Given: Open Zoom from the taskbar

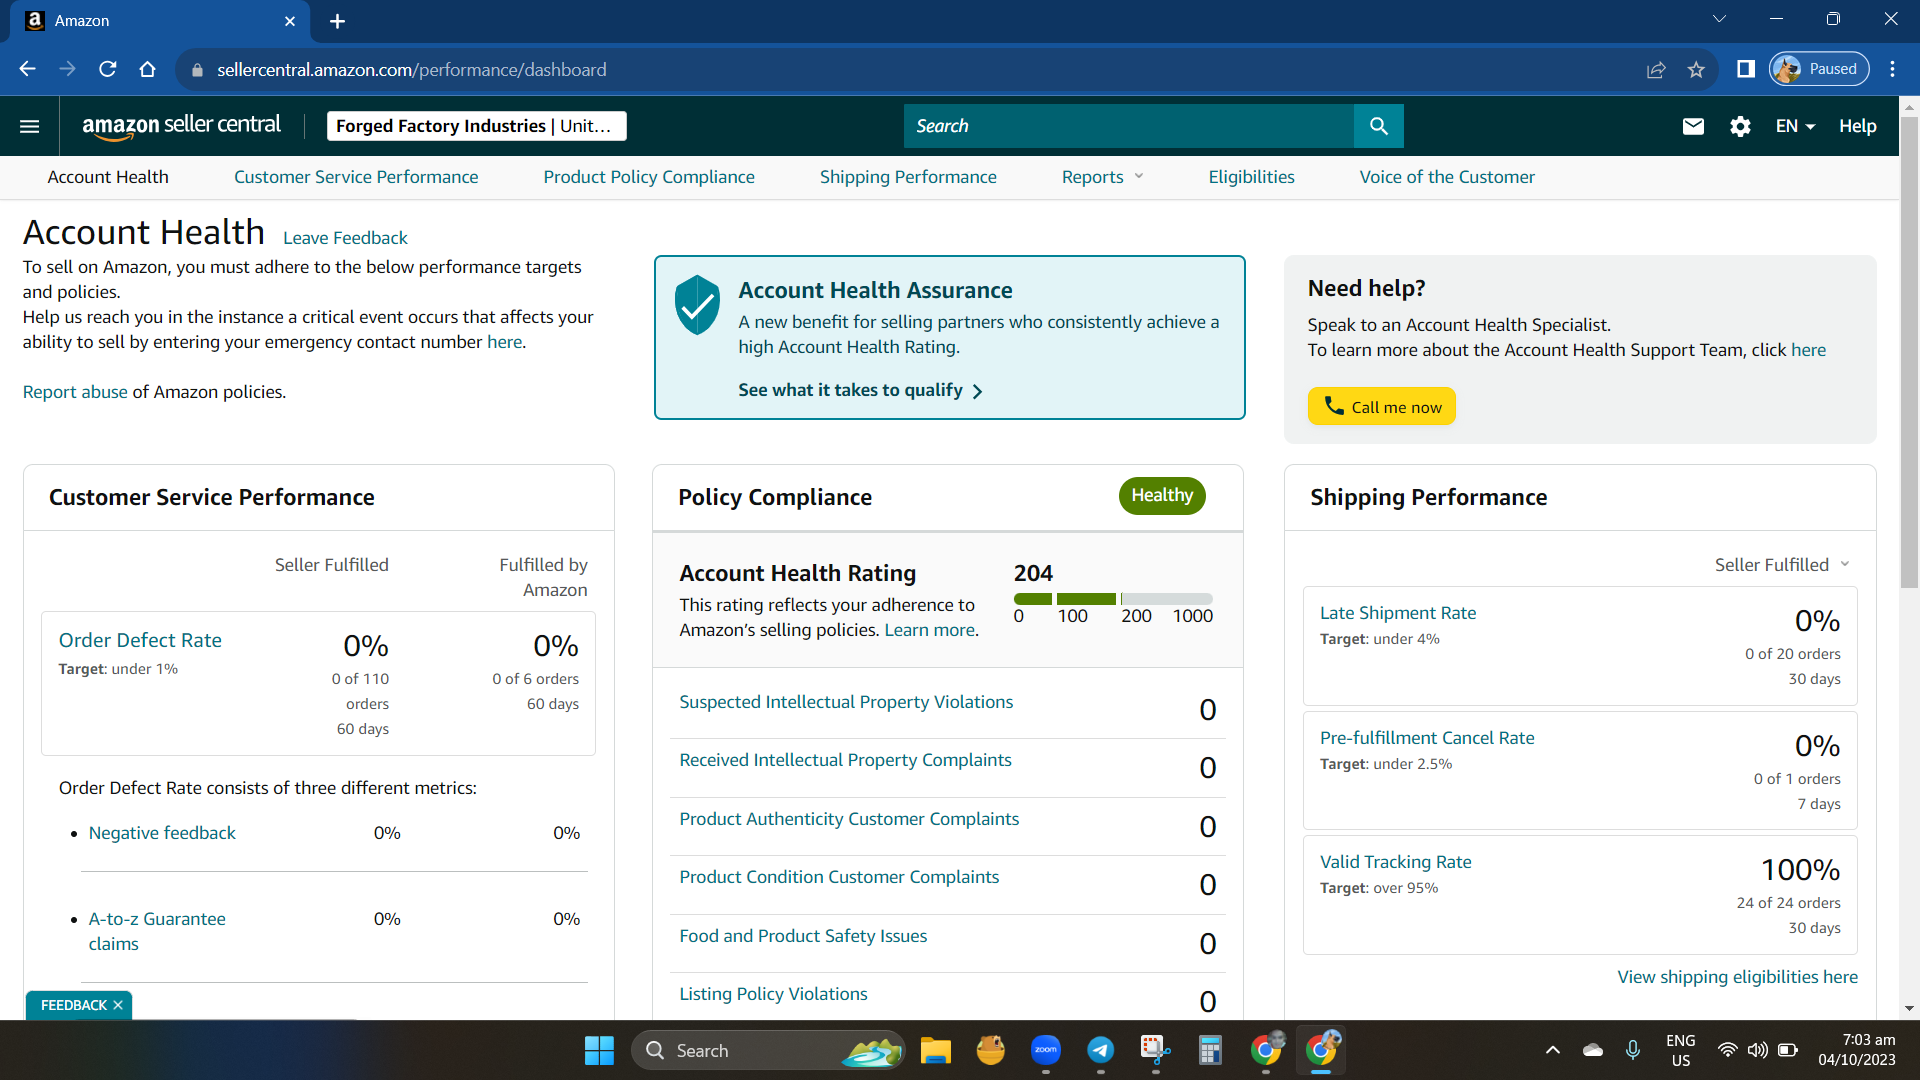Looking at the screenshot, I should (x=1046, y=1050).
